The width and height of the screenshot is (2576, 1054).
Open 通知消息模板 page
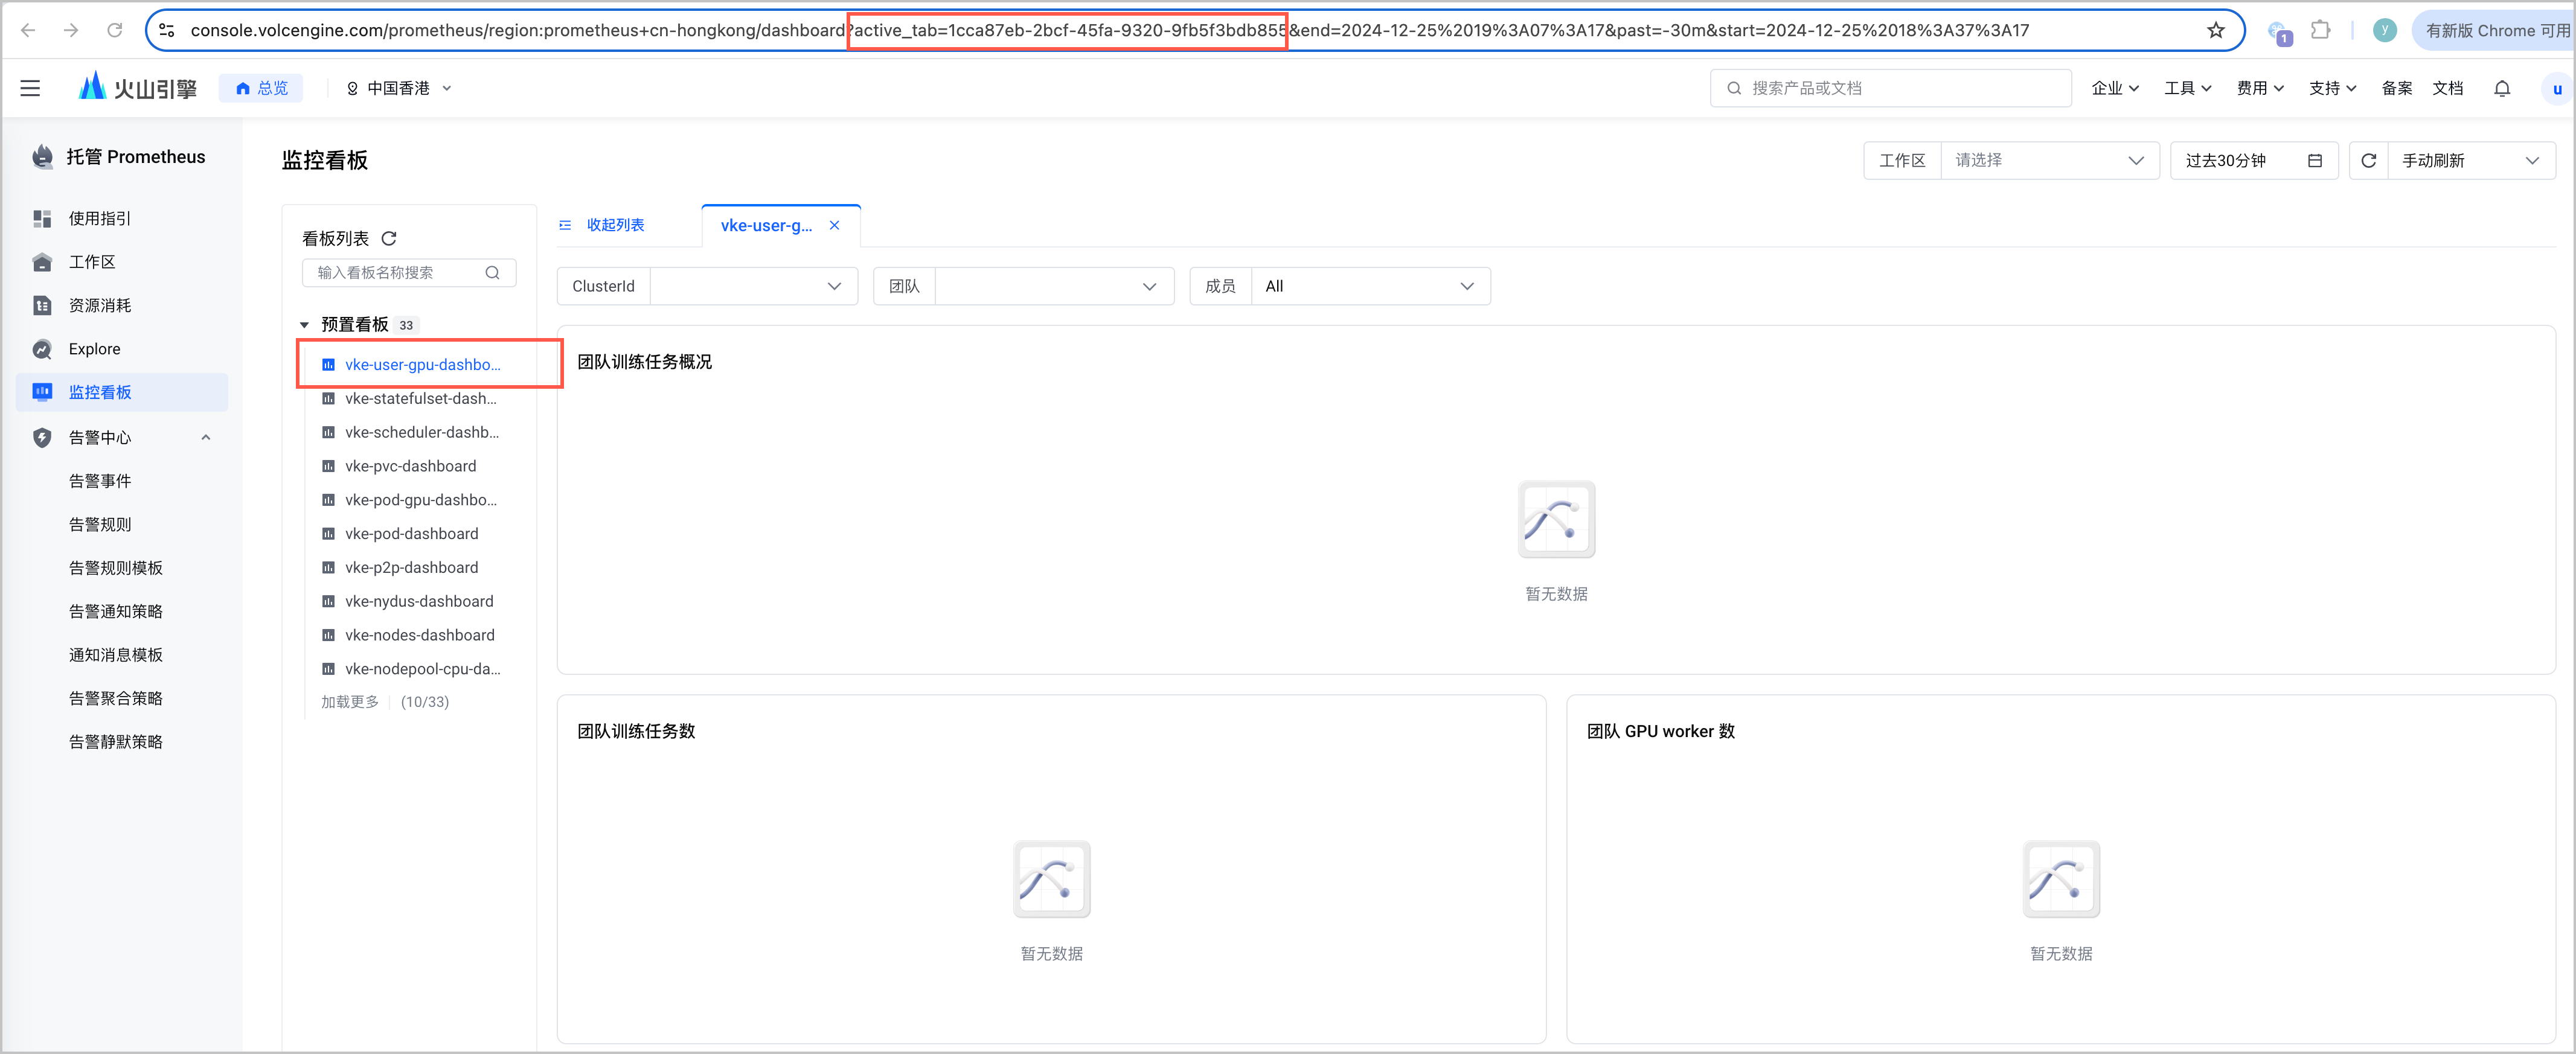coord(115,654)
